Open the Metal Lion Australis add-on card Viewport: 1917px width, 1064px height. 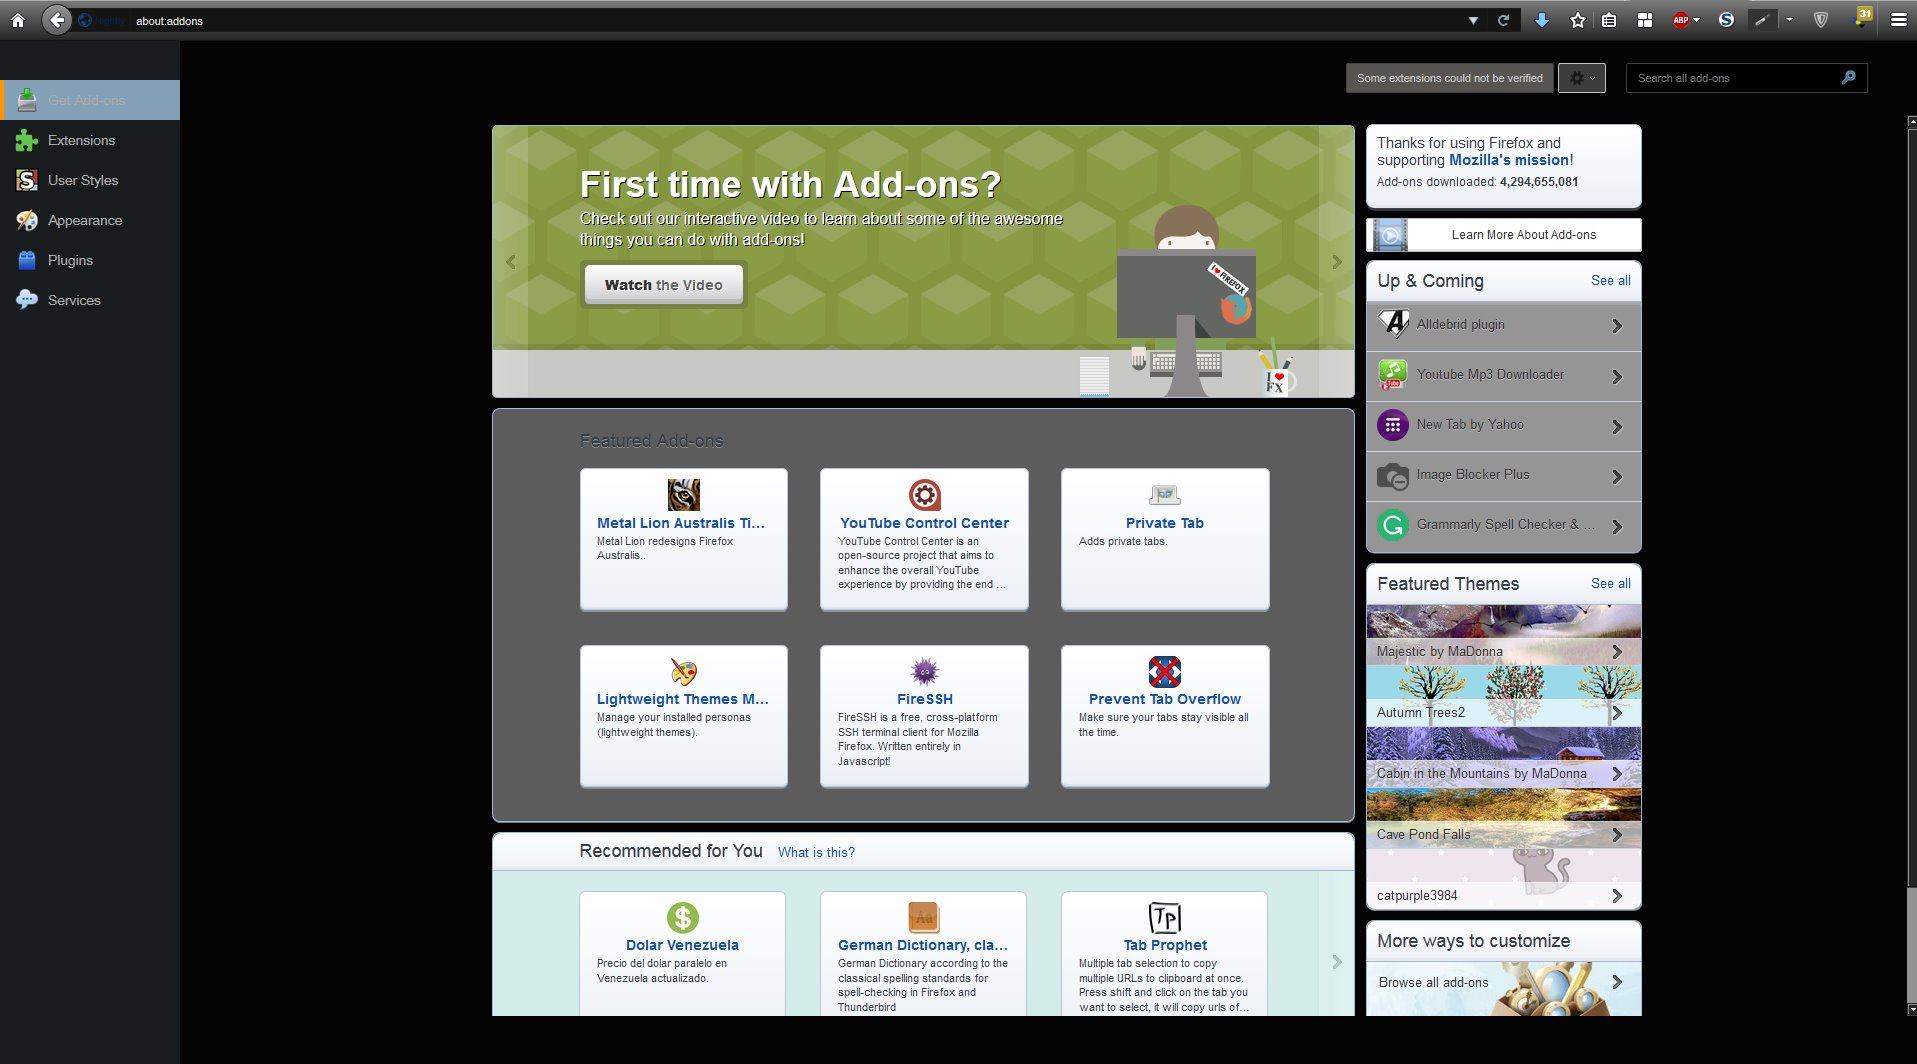coord(684,539)
